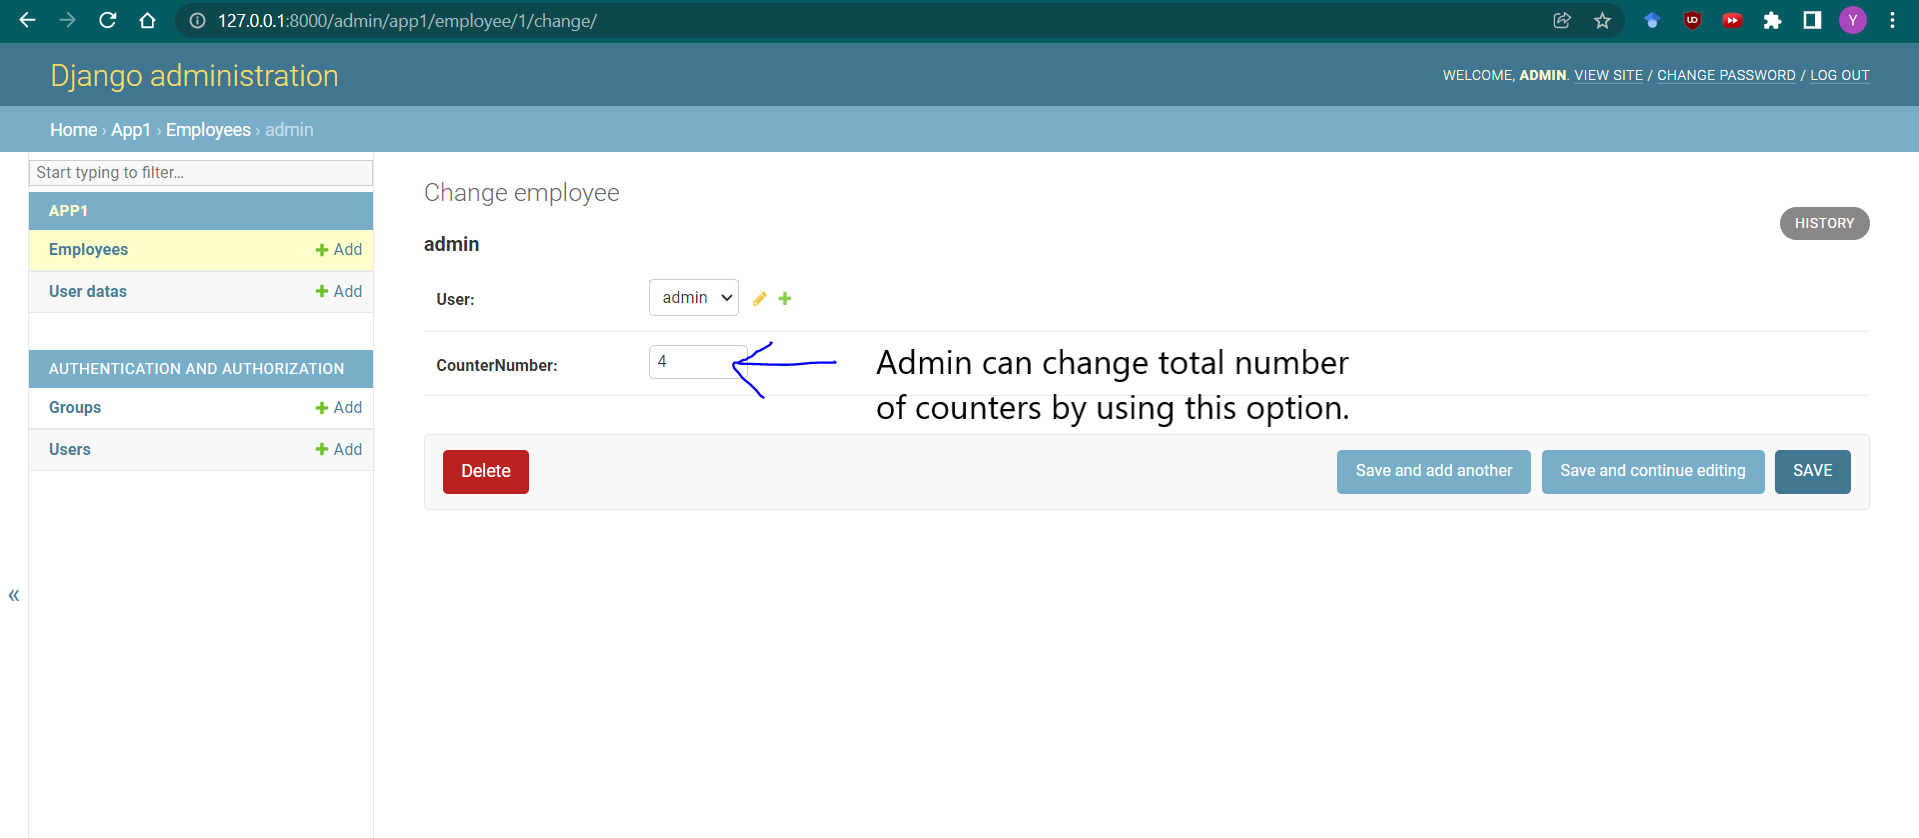The height and width of the screenshot is (838, 1919).
Task: Open Groups in the sidebar
Action: [75, 407]
